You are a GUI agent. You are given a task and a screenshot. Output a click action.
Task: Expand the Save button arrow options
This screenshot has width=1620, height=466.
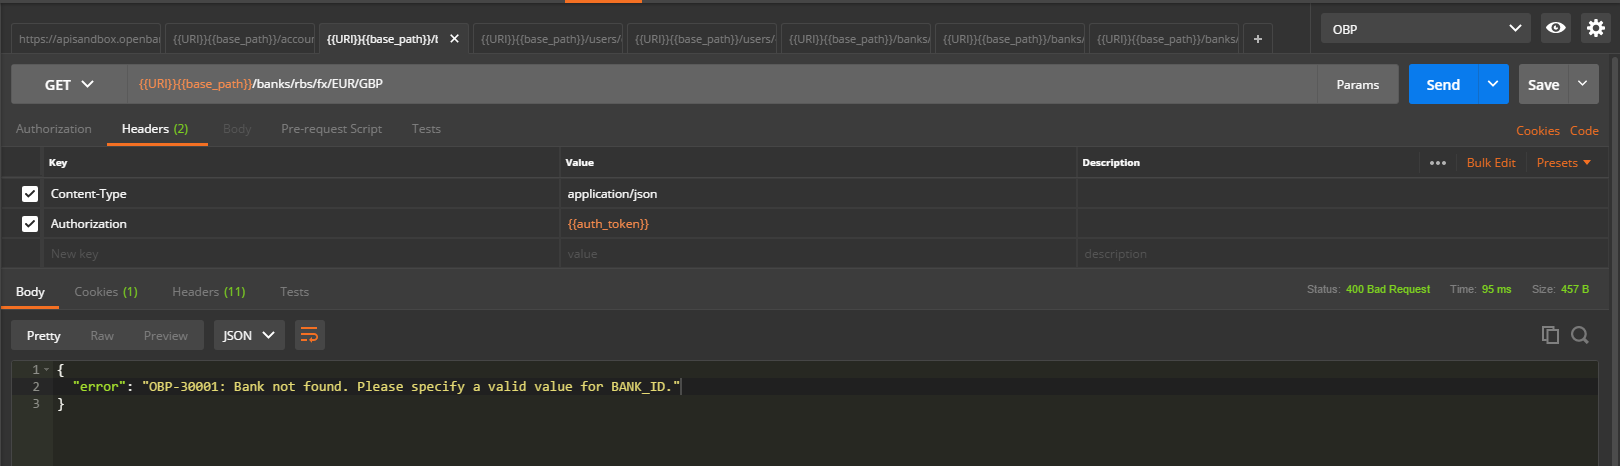coord(1583,84)
